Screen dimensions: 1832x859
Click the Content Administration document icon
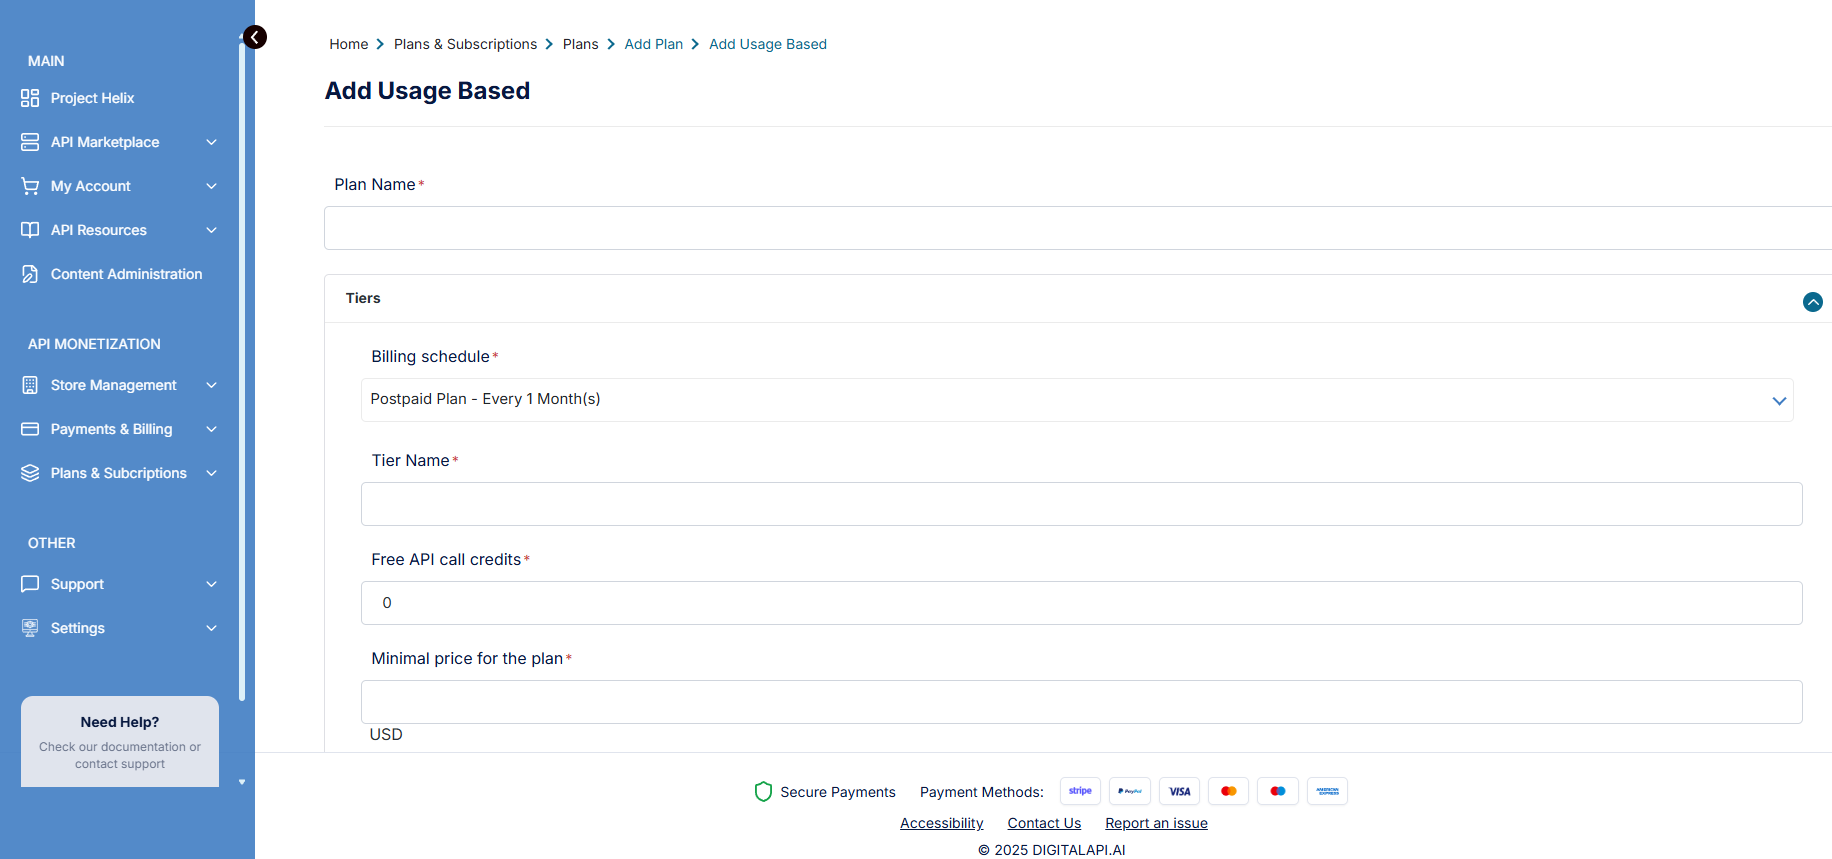(30, 274)
